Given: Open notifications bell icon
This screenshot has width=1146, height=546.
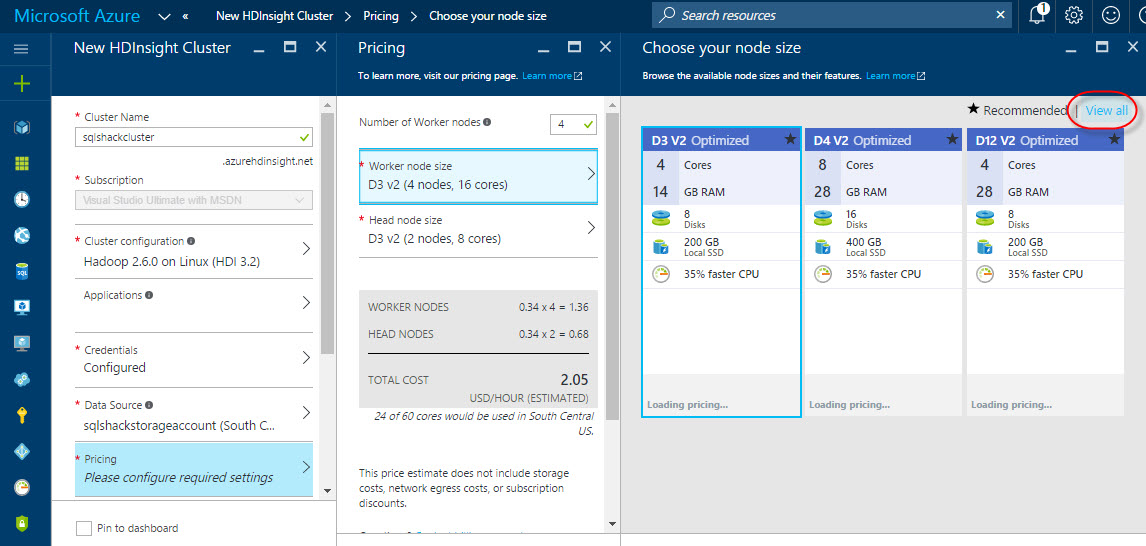Looking at the screenshot, I should click(1037, 15).
